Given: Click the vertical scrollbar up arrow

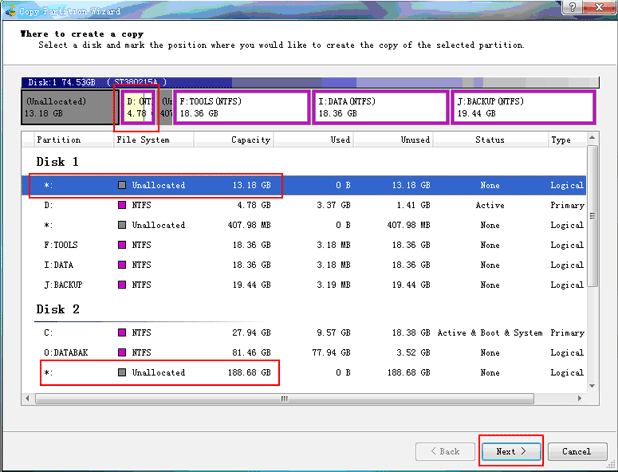Looking at the screenshot, I should click(x=592, y=138).
